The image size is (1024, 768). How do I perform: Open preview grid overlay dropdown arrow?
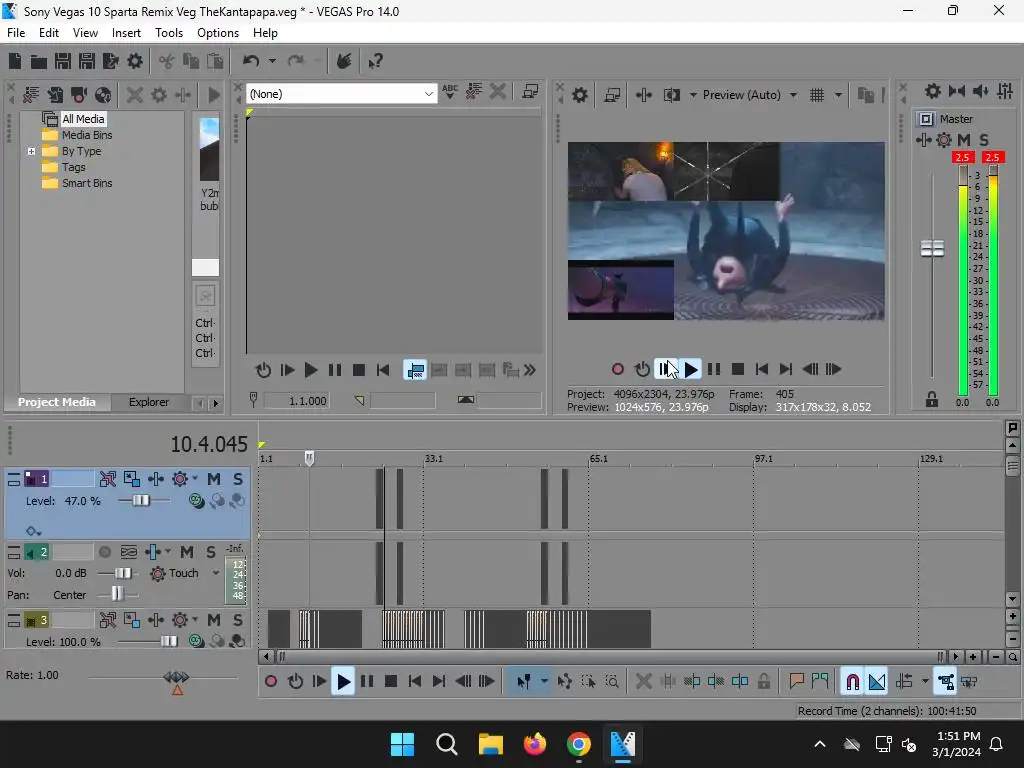coord(838,95)
